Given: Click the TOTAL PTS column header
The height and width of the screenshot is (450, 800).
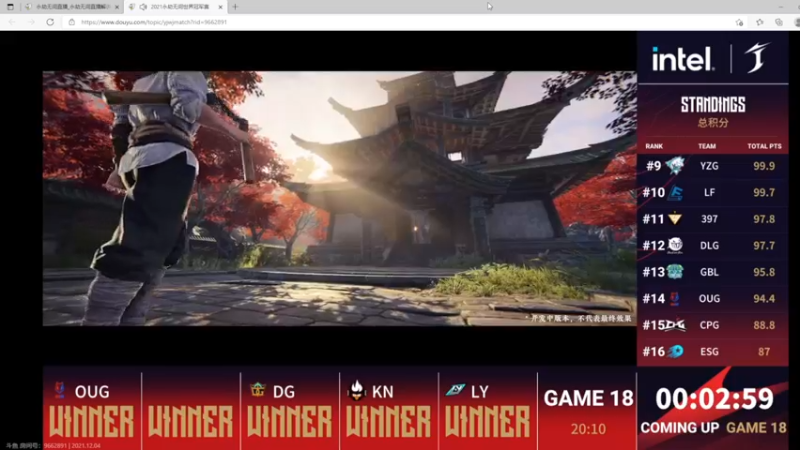Looking at the screenshot, I should click(x=764, y=146).
